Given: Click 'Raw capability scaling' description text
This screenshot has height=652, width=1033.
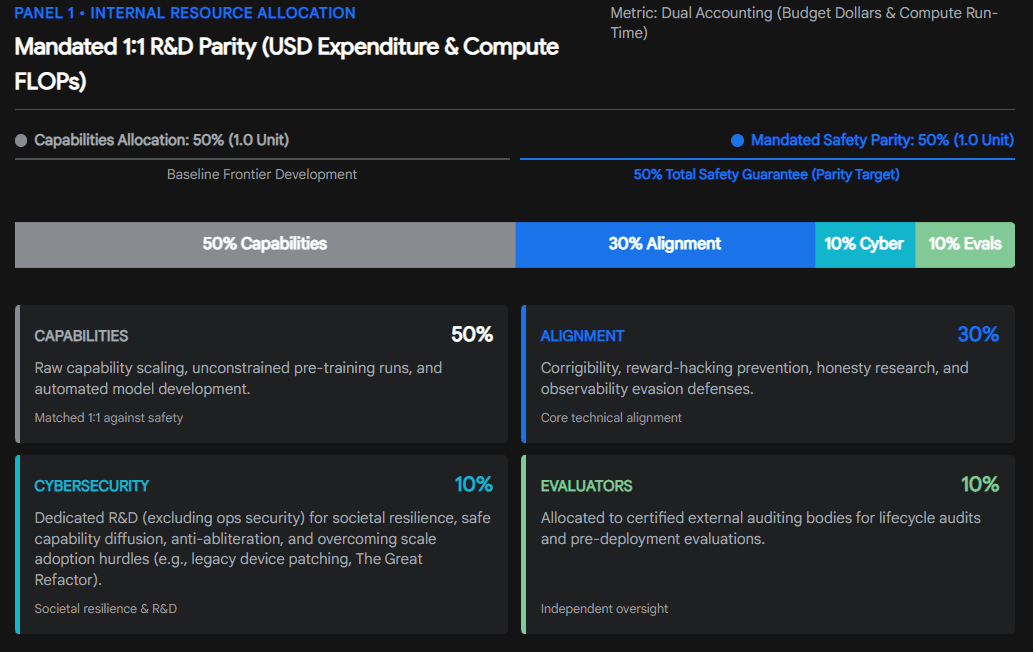Looking at the screenshot, I should pos(238,378).
